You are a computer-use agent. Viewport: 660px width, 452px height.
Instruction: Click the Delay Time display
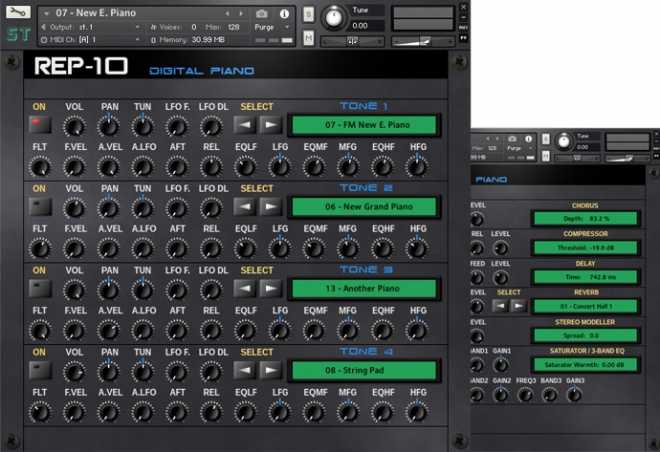click(585, 277)
